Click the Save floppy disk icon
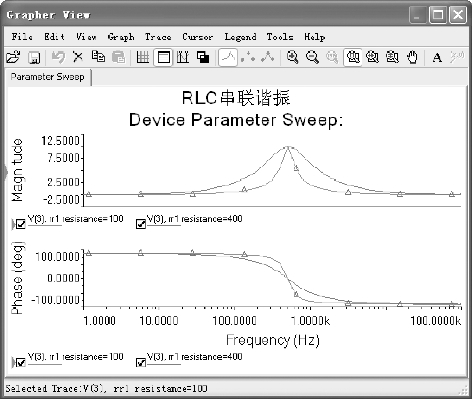This screenshot has height=399, width=472. pos(34,58)
